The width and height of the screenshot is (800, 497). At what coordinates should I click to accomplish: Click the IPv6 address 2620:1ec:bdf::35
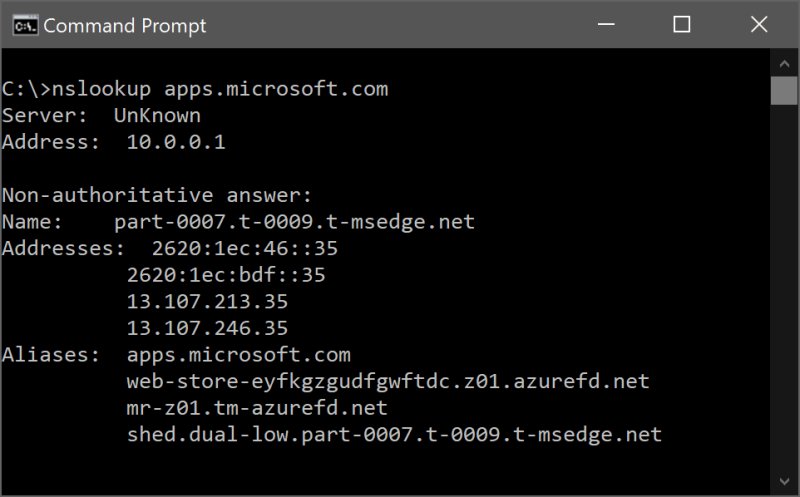226,275
